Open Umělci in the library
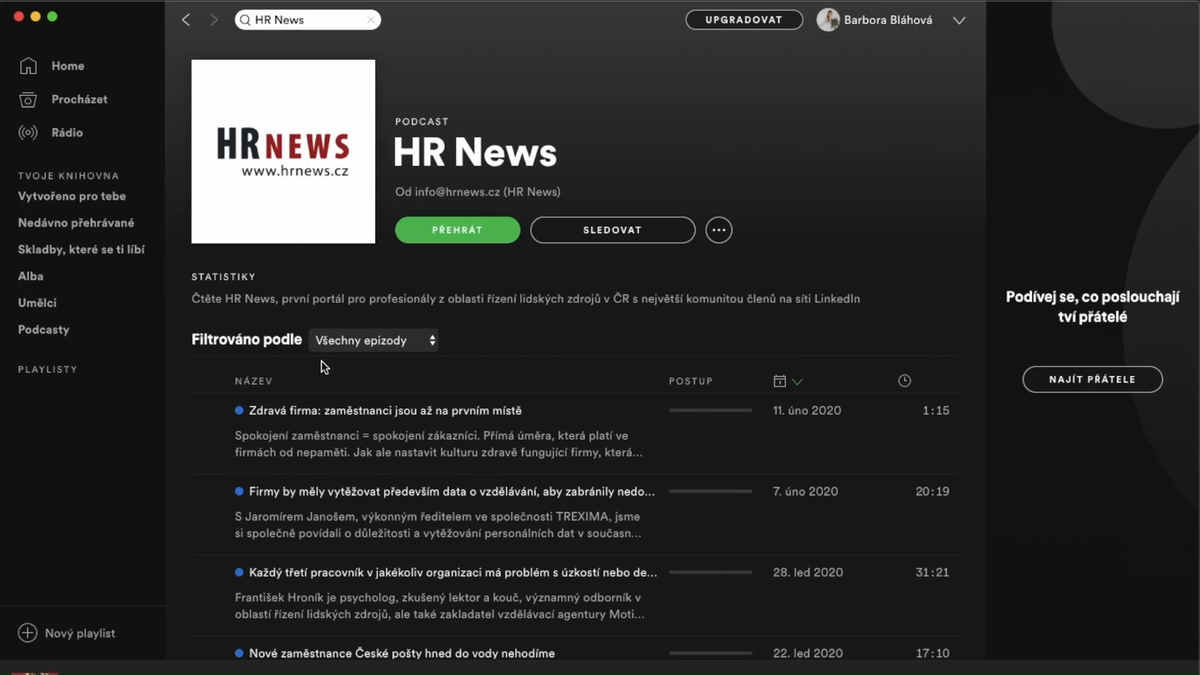Viewport: 1200px width, 675px height. [37, 303]
